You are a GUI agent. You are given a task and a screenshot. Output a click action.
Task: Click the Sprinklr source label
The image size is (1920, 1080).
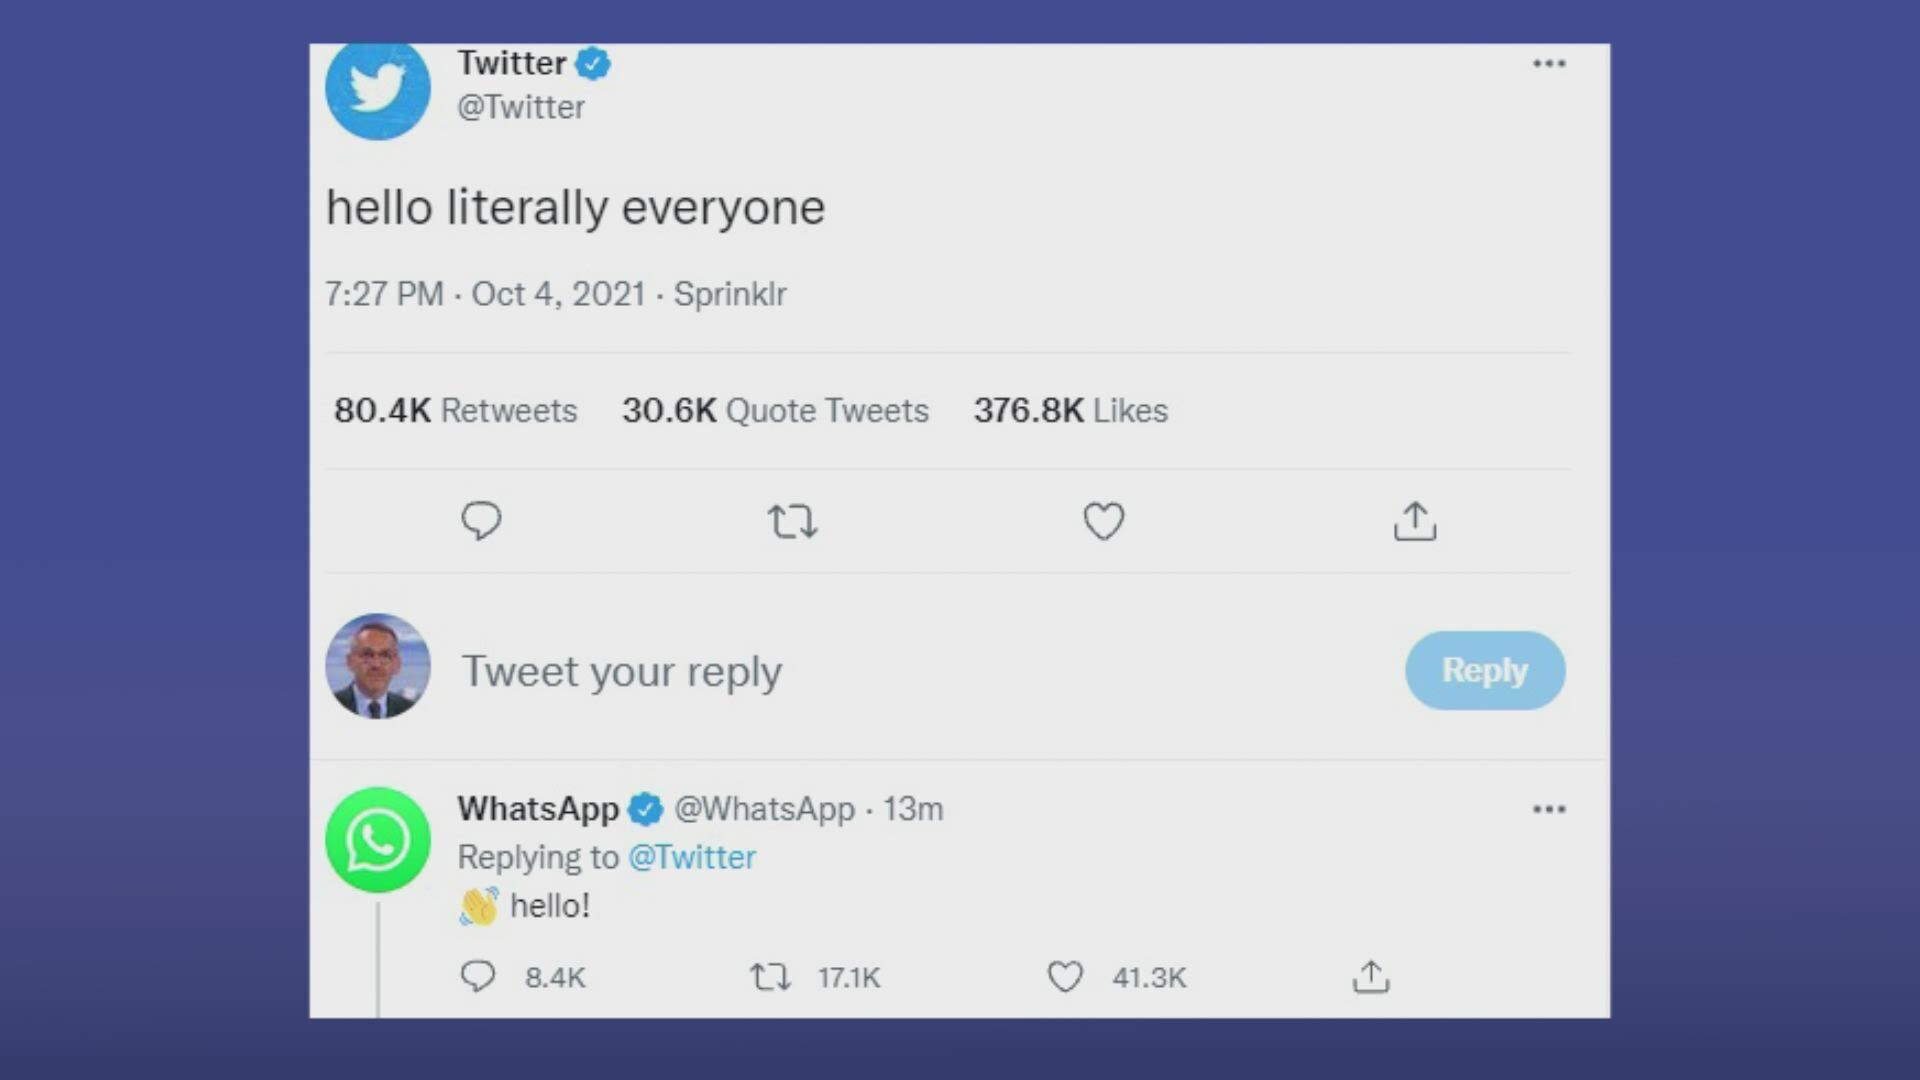(x=730, y=294)
